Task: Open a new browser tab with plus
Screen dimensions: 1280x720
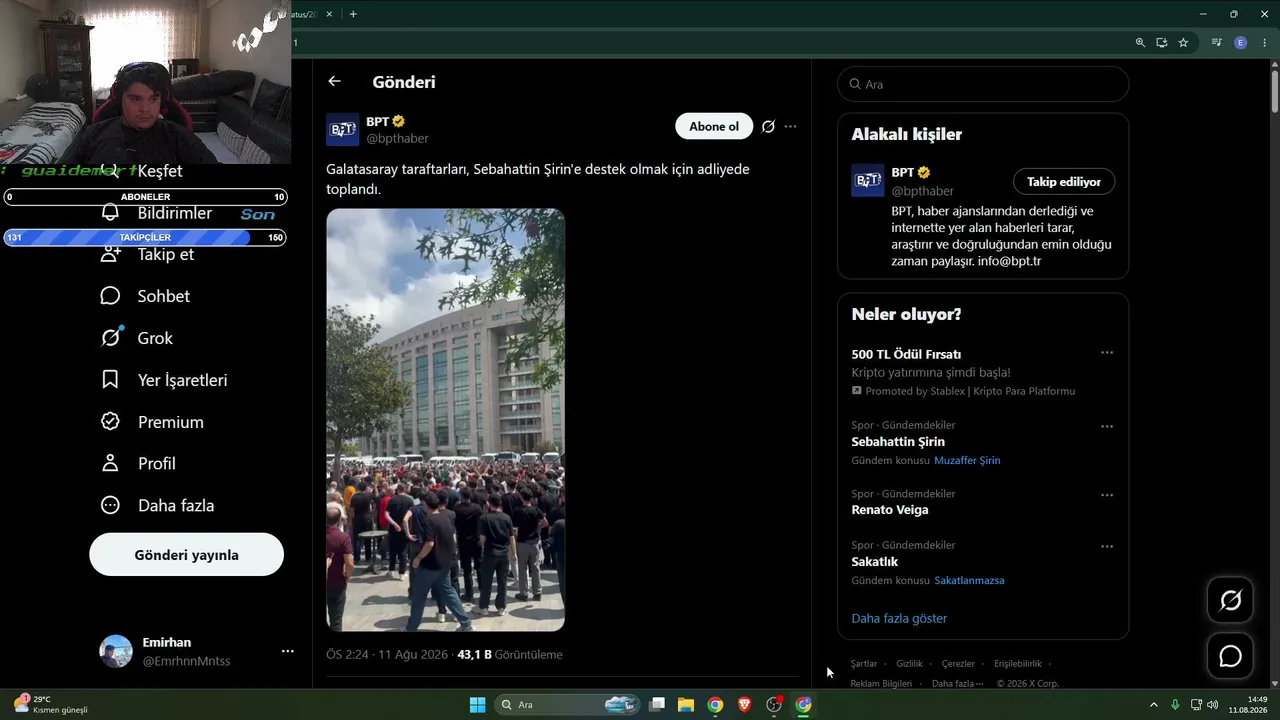Action: 353,14
